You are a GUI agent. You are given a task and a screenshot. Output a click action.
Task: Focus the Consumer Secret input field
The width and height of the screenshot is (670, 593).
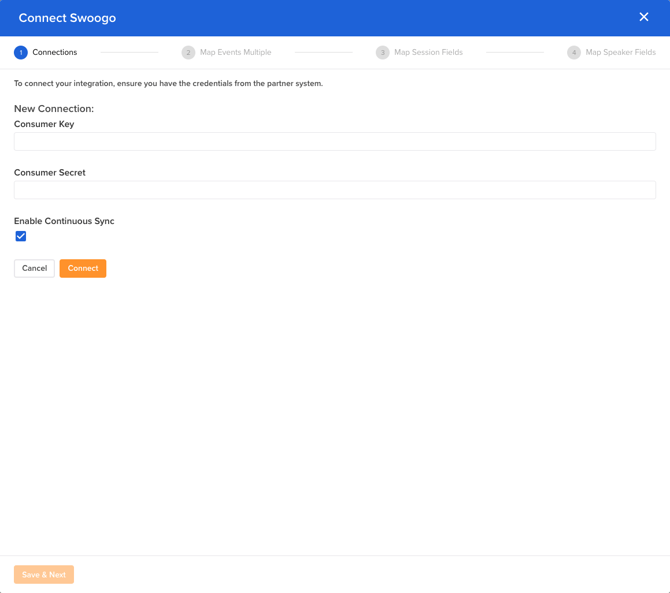point(335,190)
